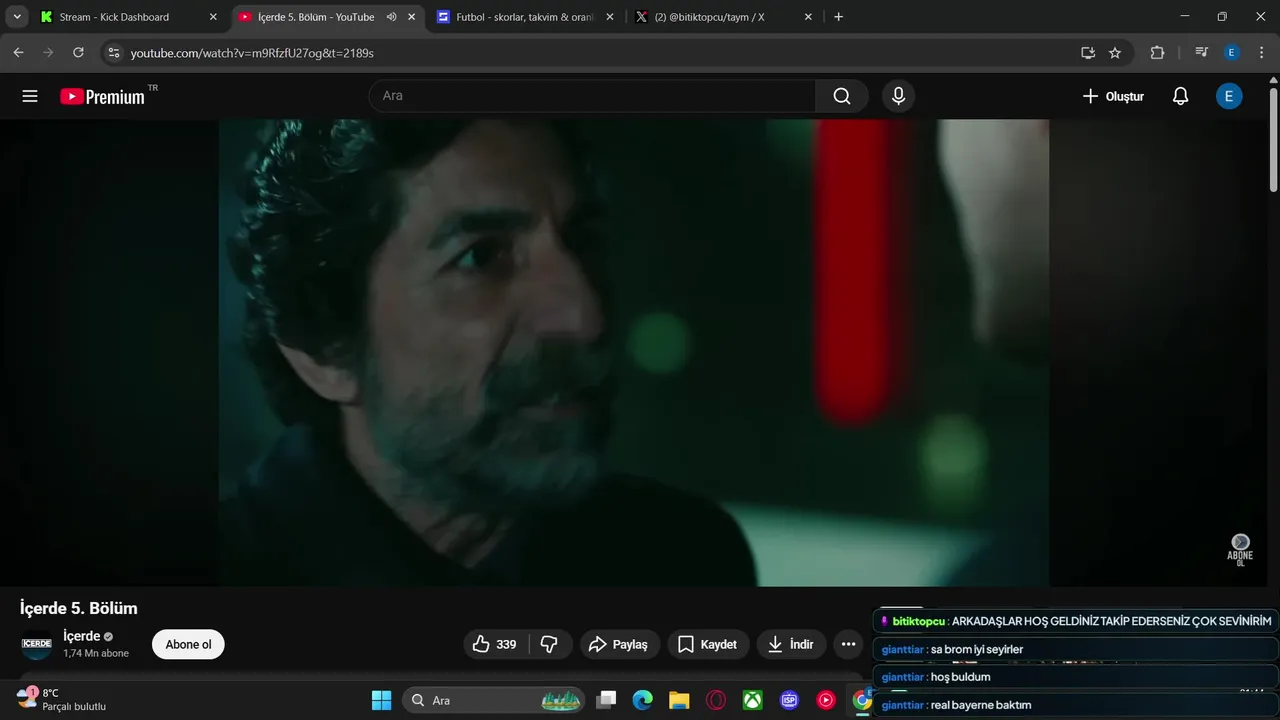Open İçerde channel name link
1280x720 pixels.
[x=81, y=636]
